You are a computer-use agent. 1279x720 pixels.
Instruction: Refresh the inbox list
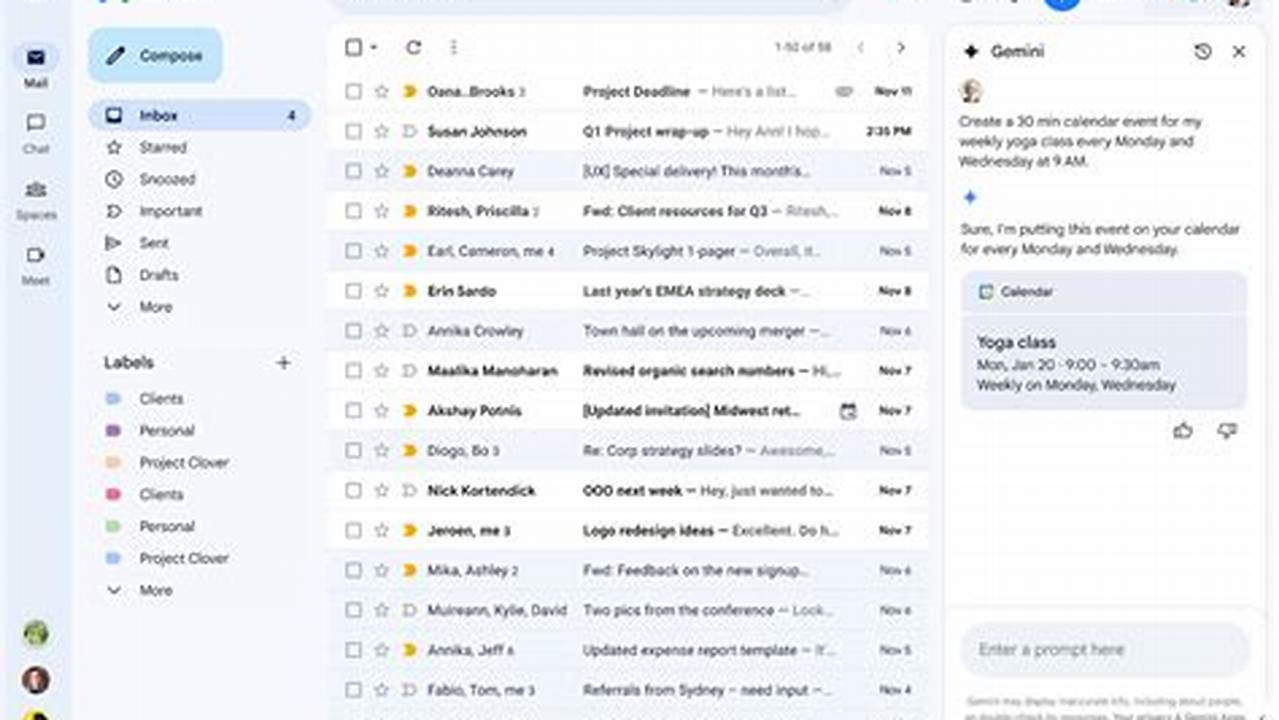point(414,47)
